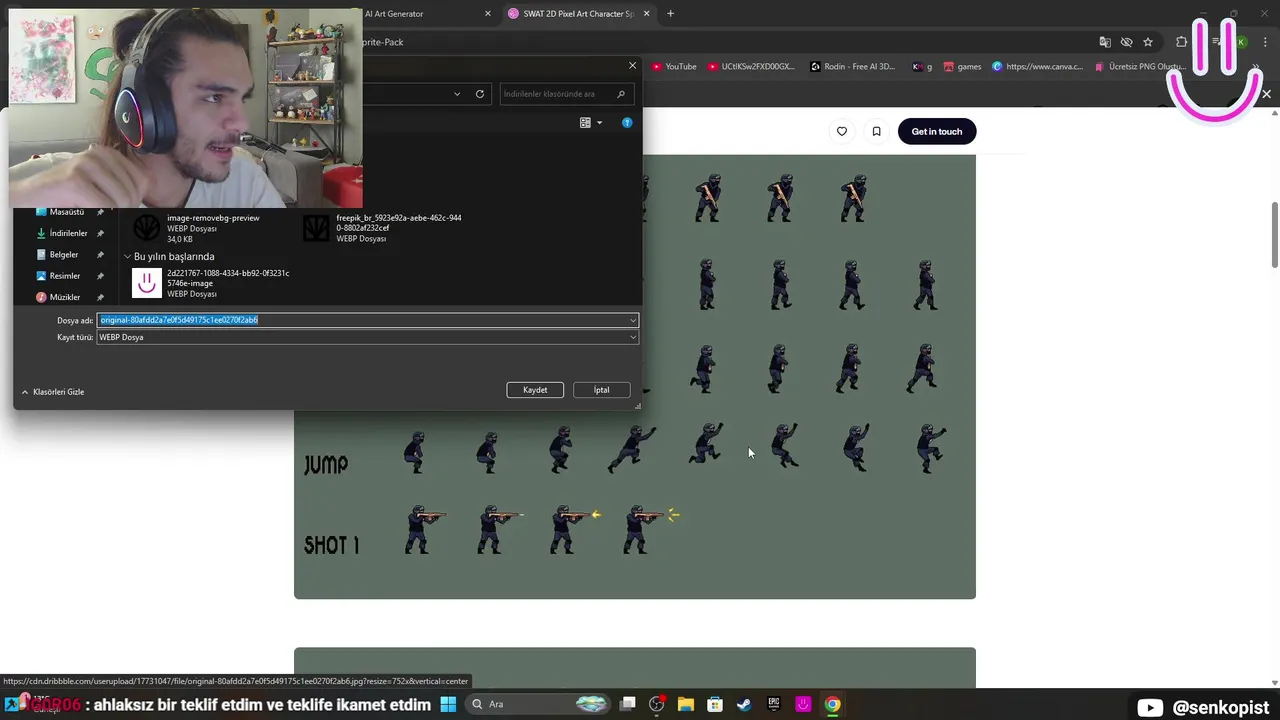Bookmark this page with star icon
This screenshot has height=720, width=1280.
click(x=1148, y=42)
